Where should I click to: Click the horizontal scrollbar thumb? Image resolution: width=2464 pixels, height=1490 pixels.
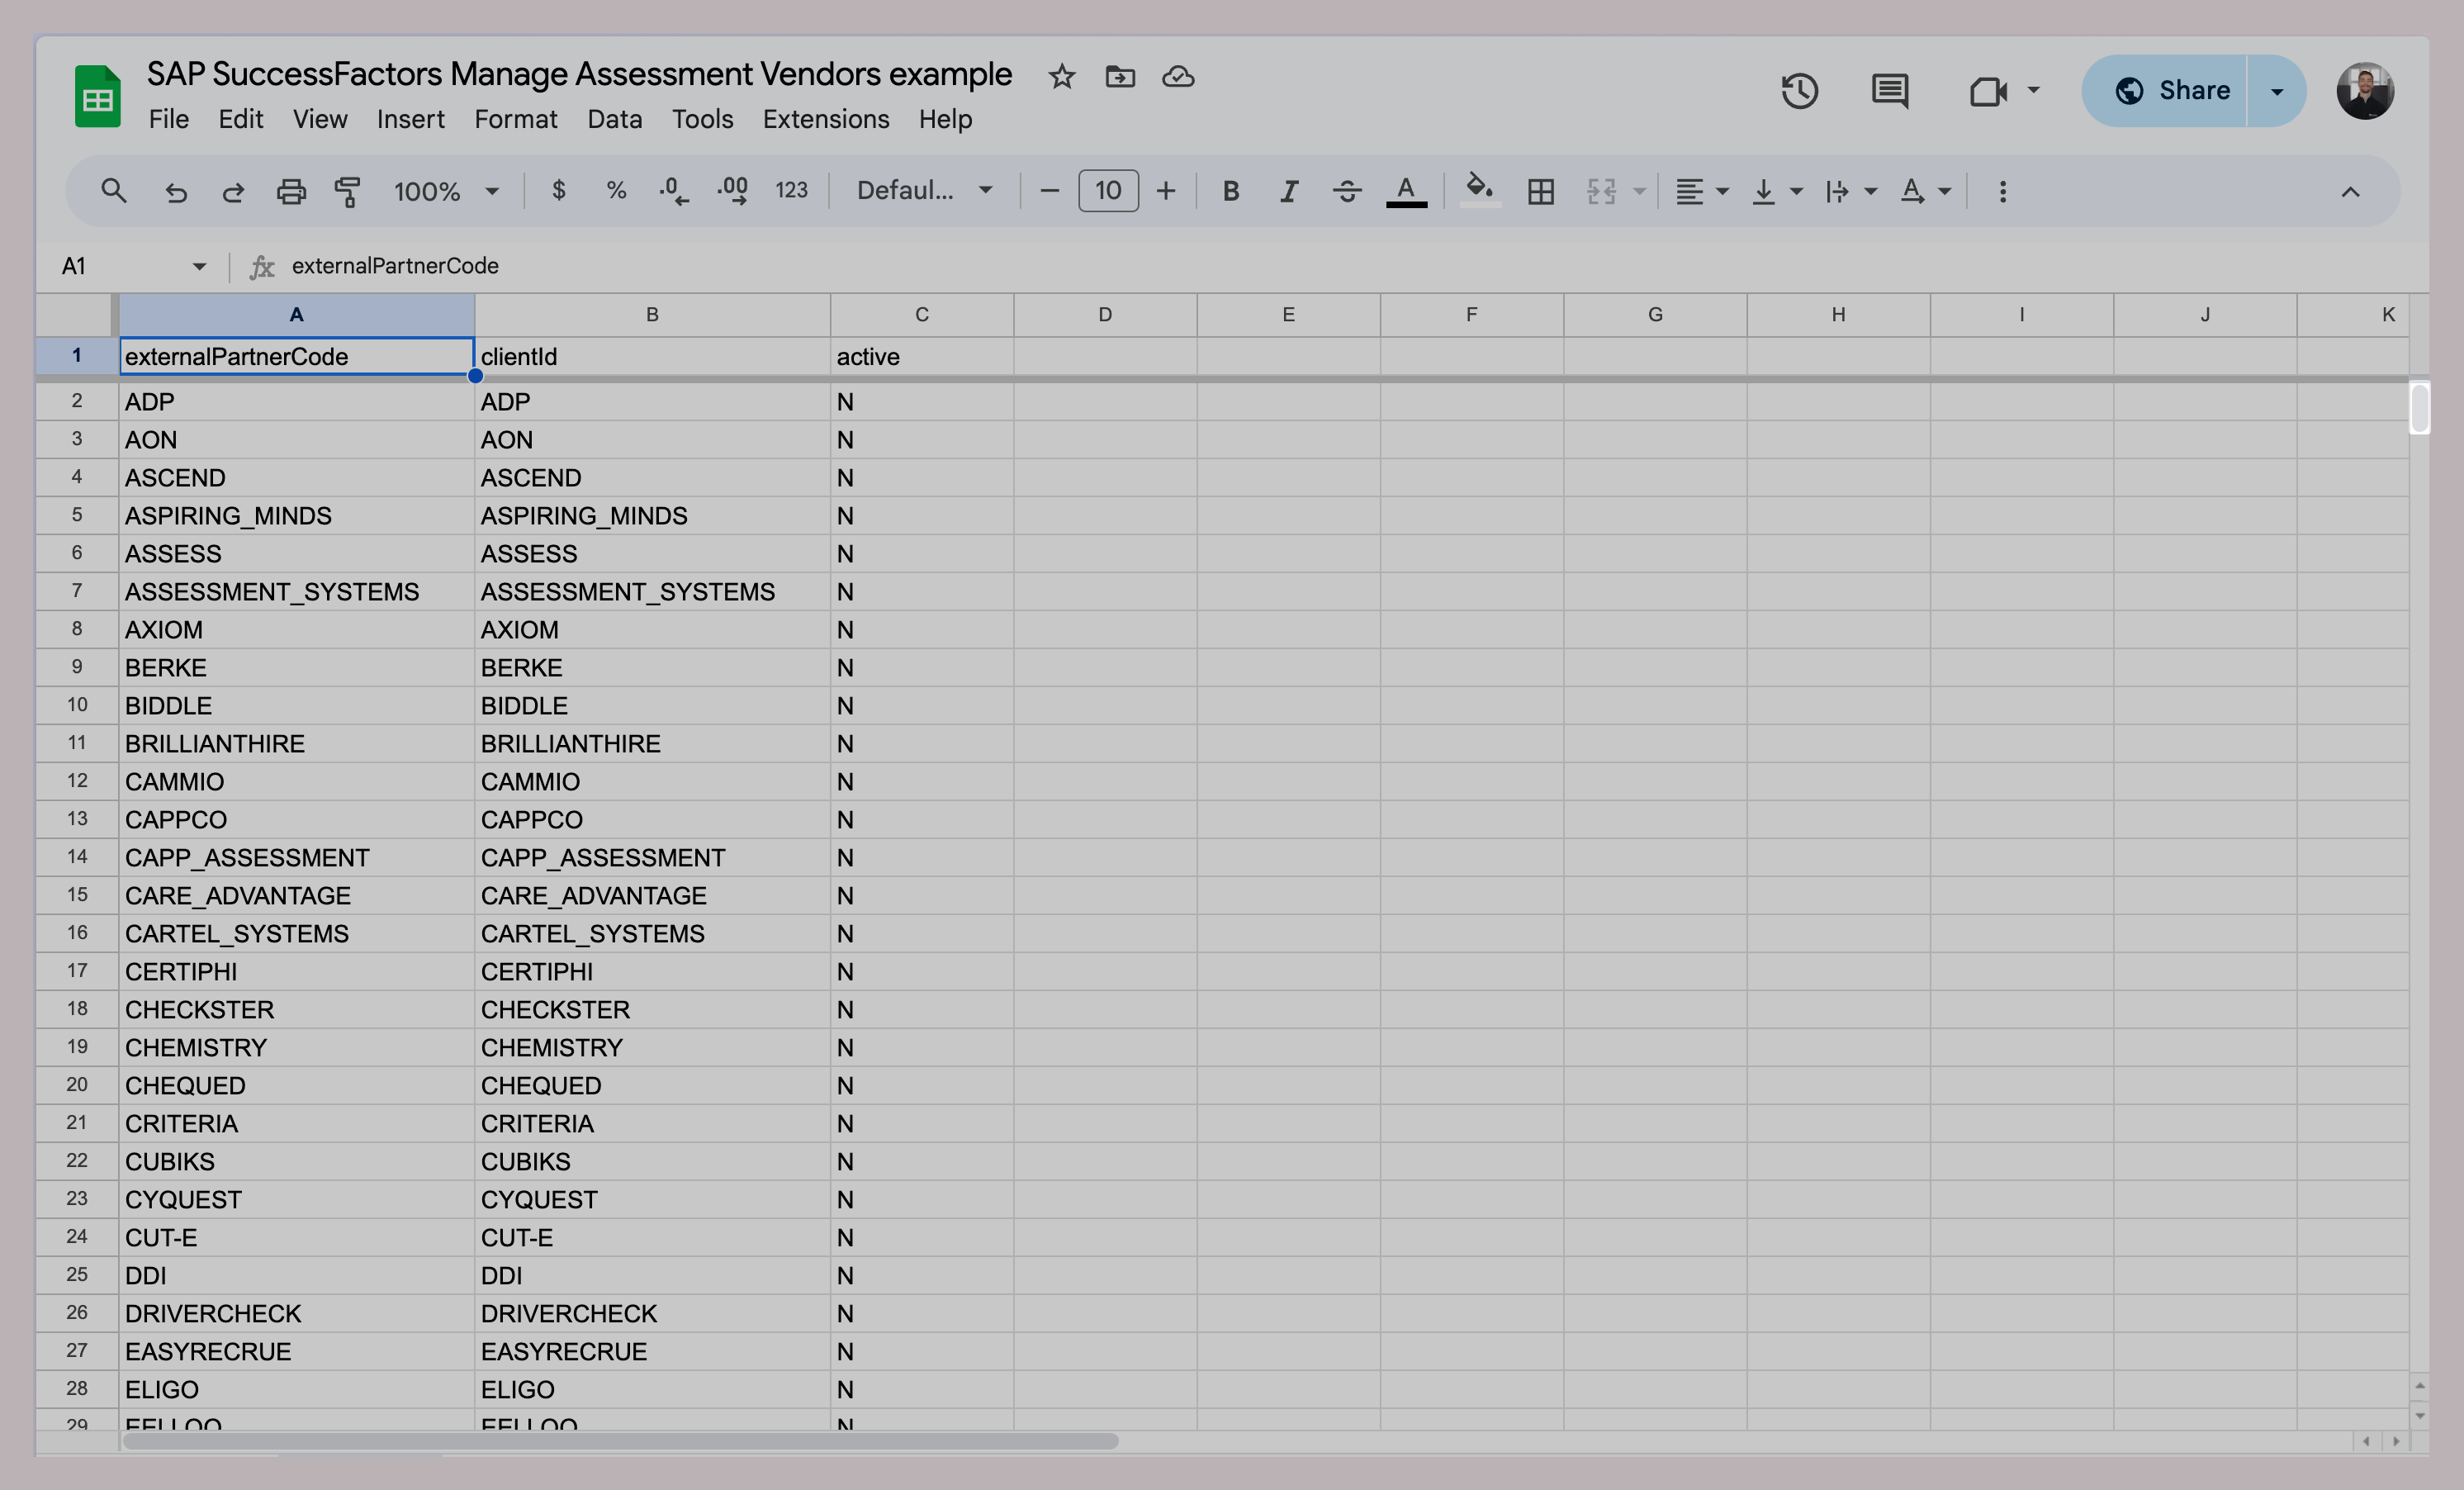point(620,1441)
